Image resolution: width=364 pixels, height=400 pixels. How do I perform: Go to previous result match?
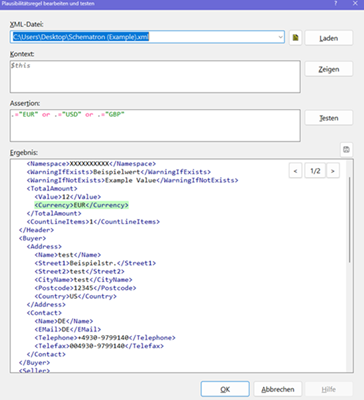pyautogui.click(x=295, y=171)
